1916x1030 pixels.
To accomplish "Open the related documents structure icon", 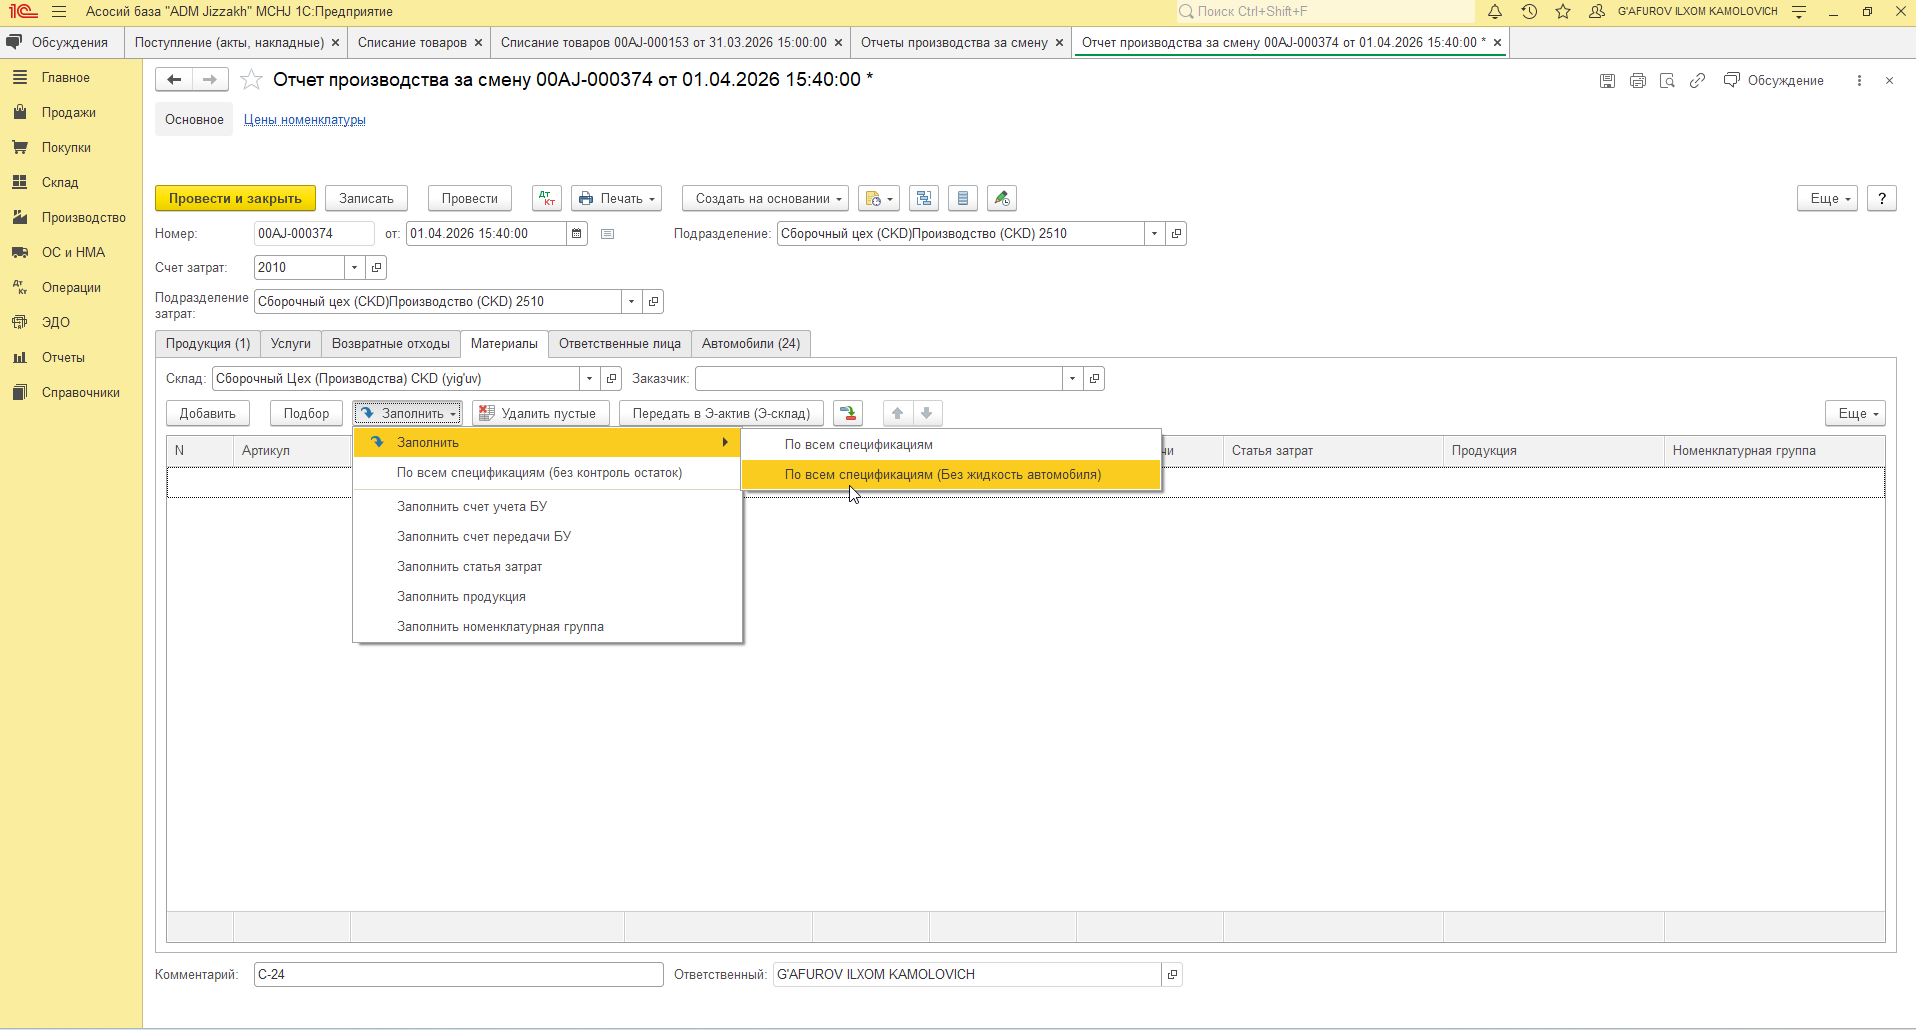I will coord(924,198).
